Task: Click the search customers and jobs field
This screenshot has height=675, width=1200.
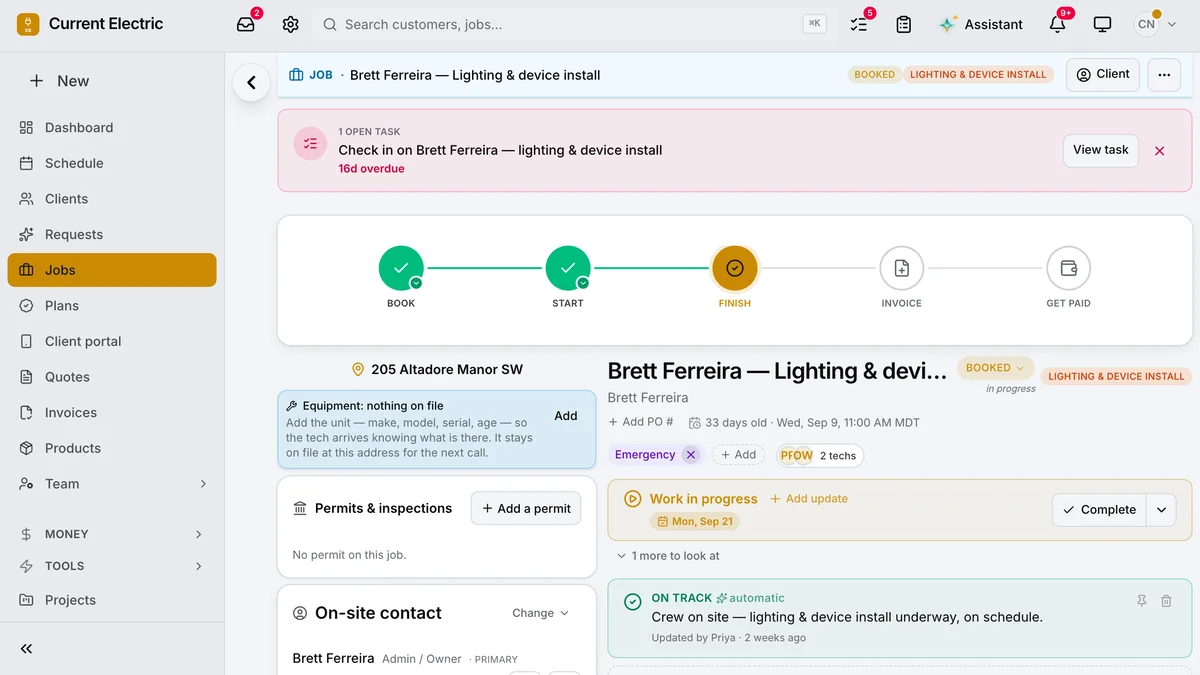Action: point(572,24)
